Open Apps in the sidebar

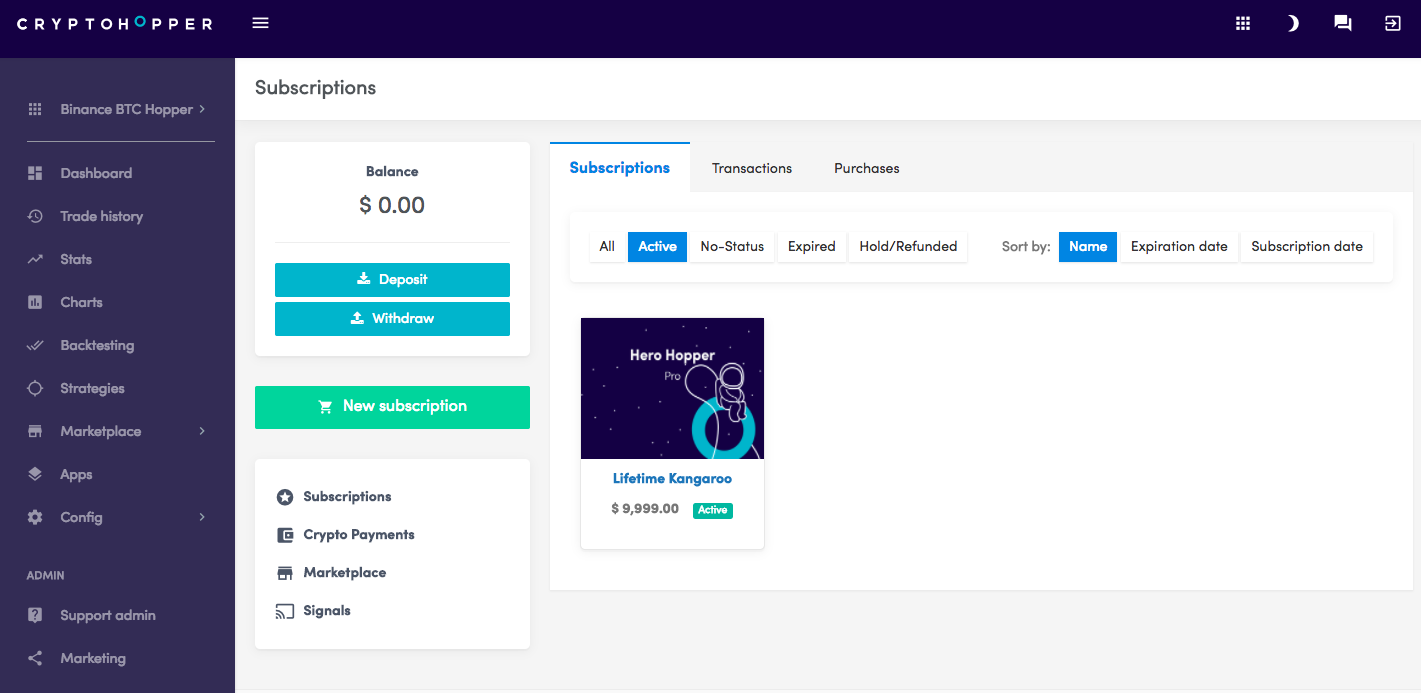point(76,474)
